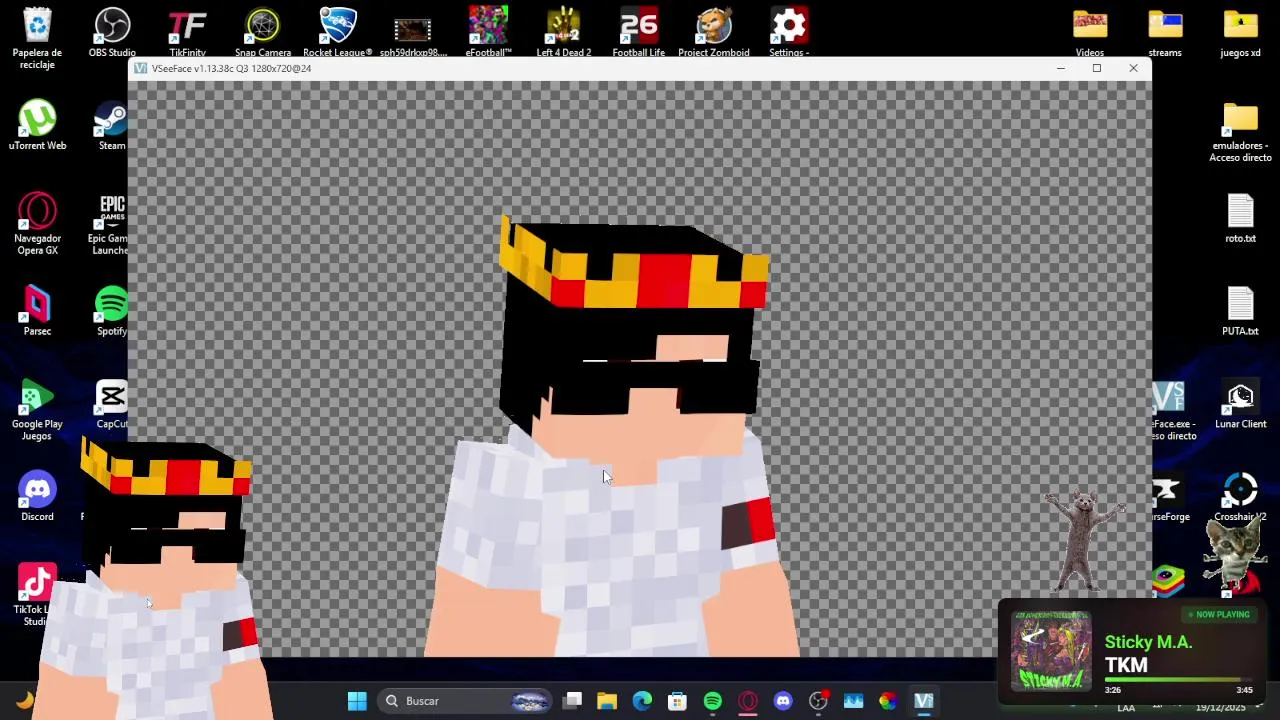Open the eFootball desktop icon
The height and width of the screenshot is (720, 1280).
(488, 33)
